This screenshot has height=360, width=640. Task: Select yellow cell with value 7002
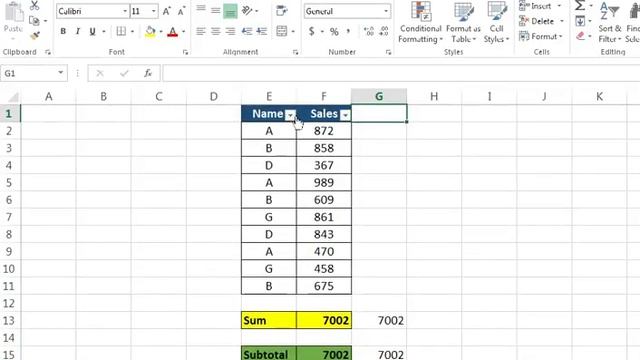coord(324,320)
